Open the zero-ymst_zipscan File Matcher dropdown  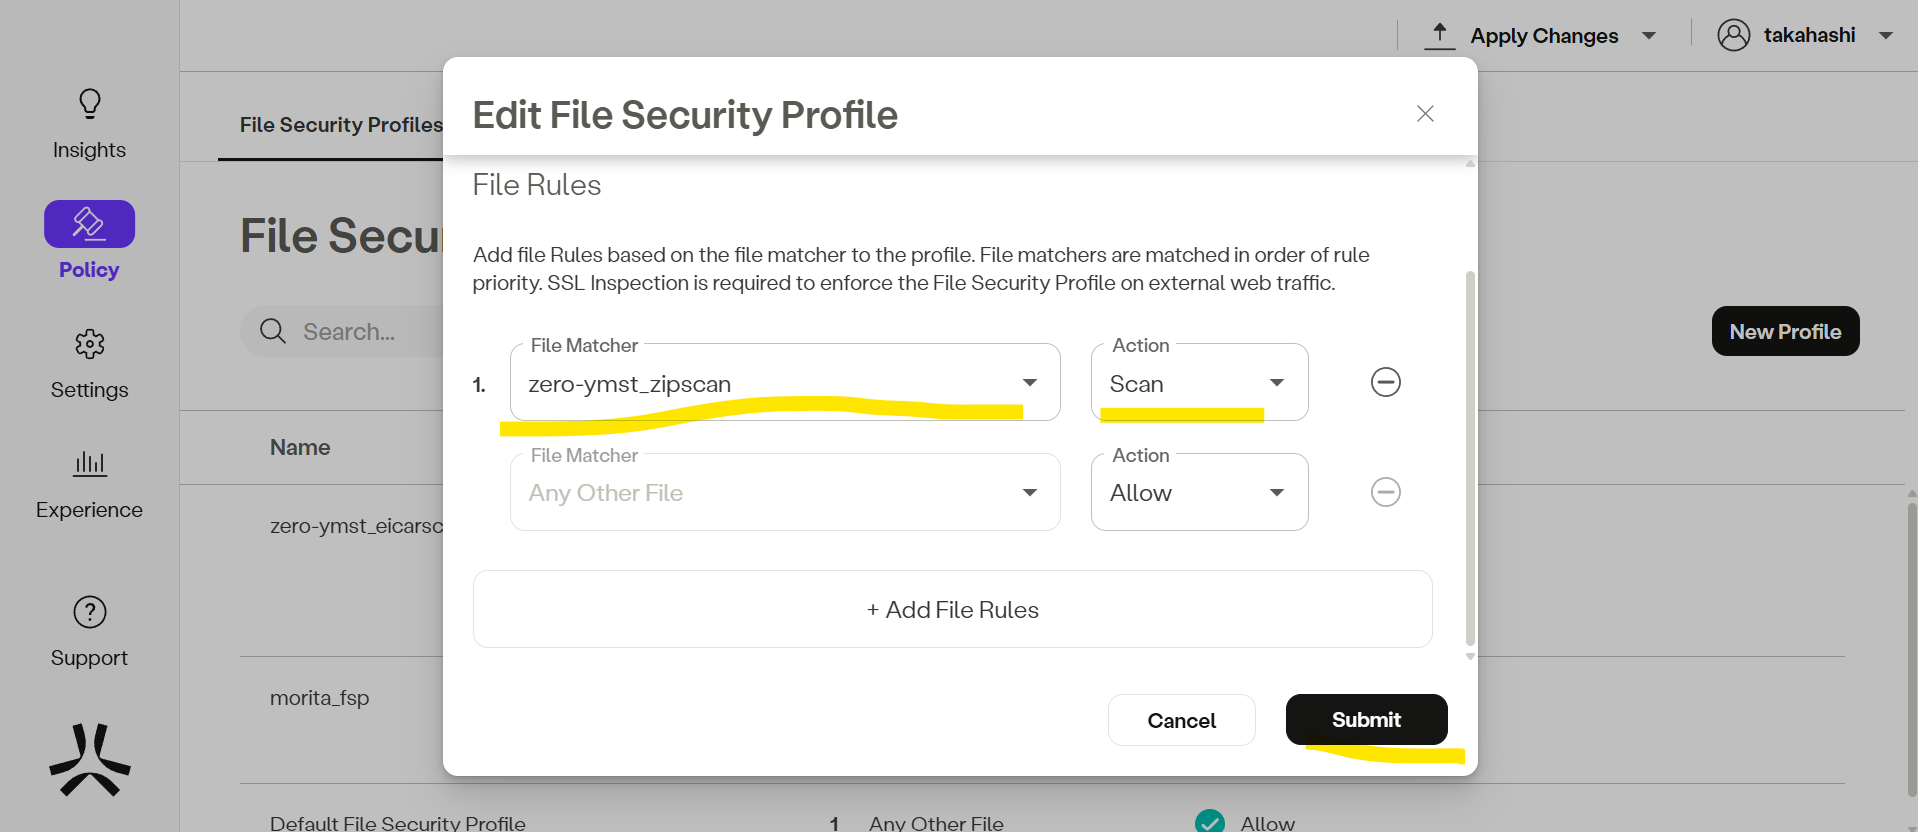(x=784, y=383)
